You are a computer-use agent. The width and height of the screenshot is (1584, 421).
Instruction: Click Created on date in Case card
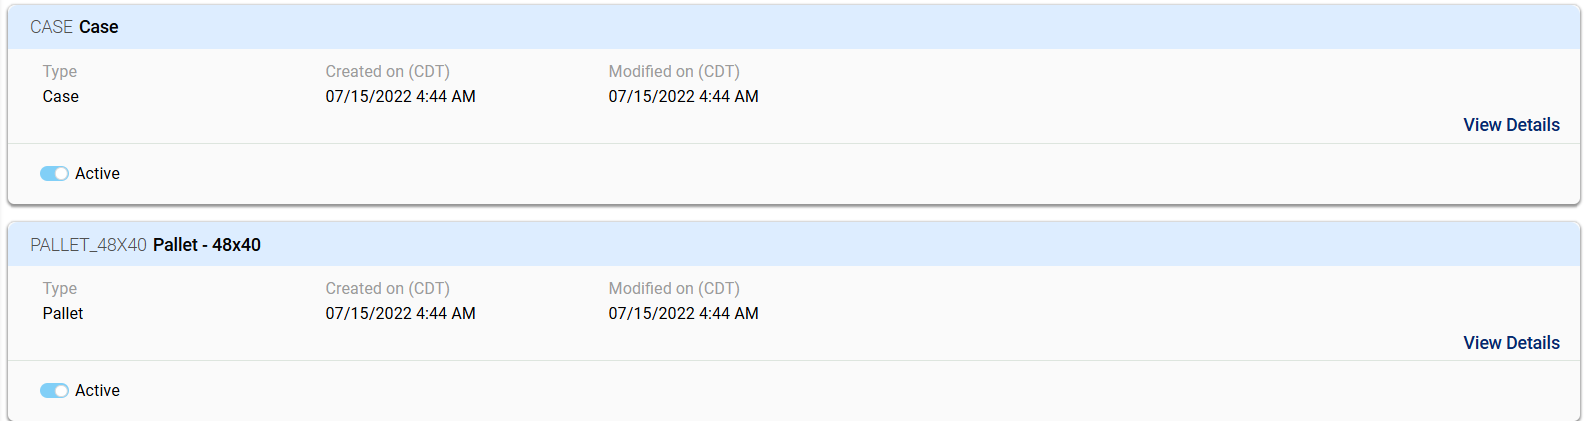(x=400, y=97)
